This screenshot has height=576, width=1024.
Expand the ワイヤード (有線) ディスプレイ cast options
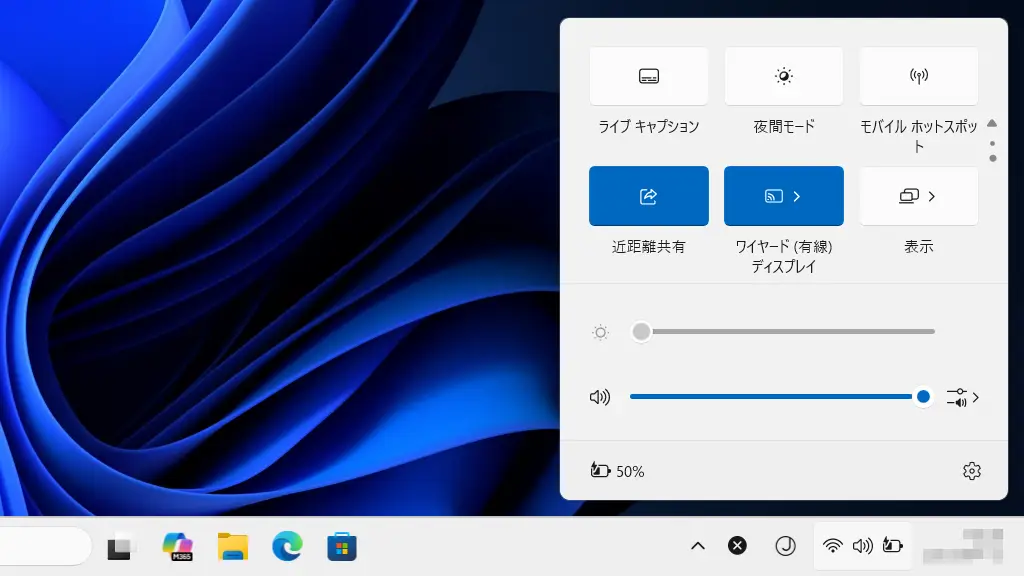pyautogui.click(x=797, y=197)
